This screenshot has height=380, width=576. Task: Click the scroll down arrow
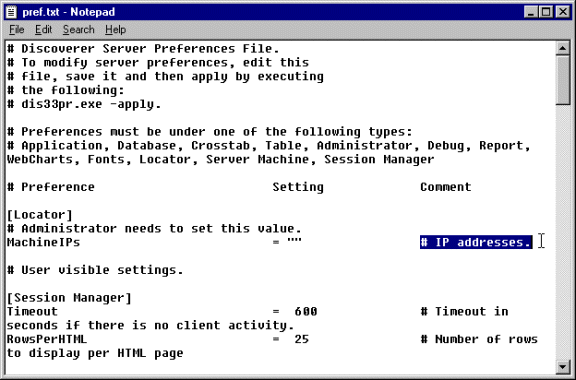[x=563, y=366]
